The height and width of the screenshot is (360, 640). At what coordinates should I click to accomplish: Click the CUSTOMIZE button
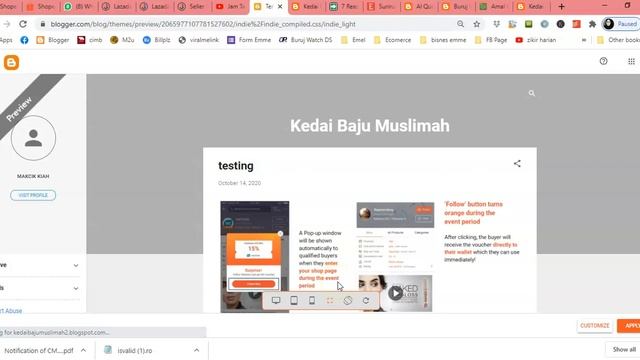click(595, 326)
